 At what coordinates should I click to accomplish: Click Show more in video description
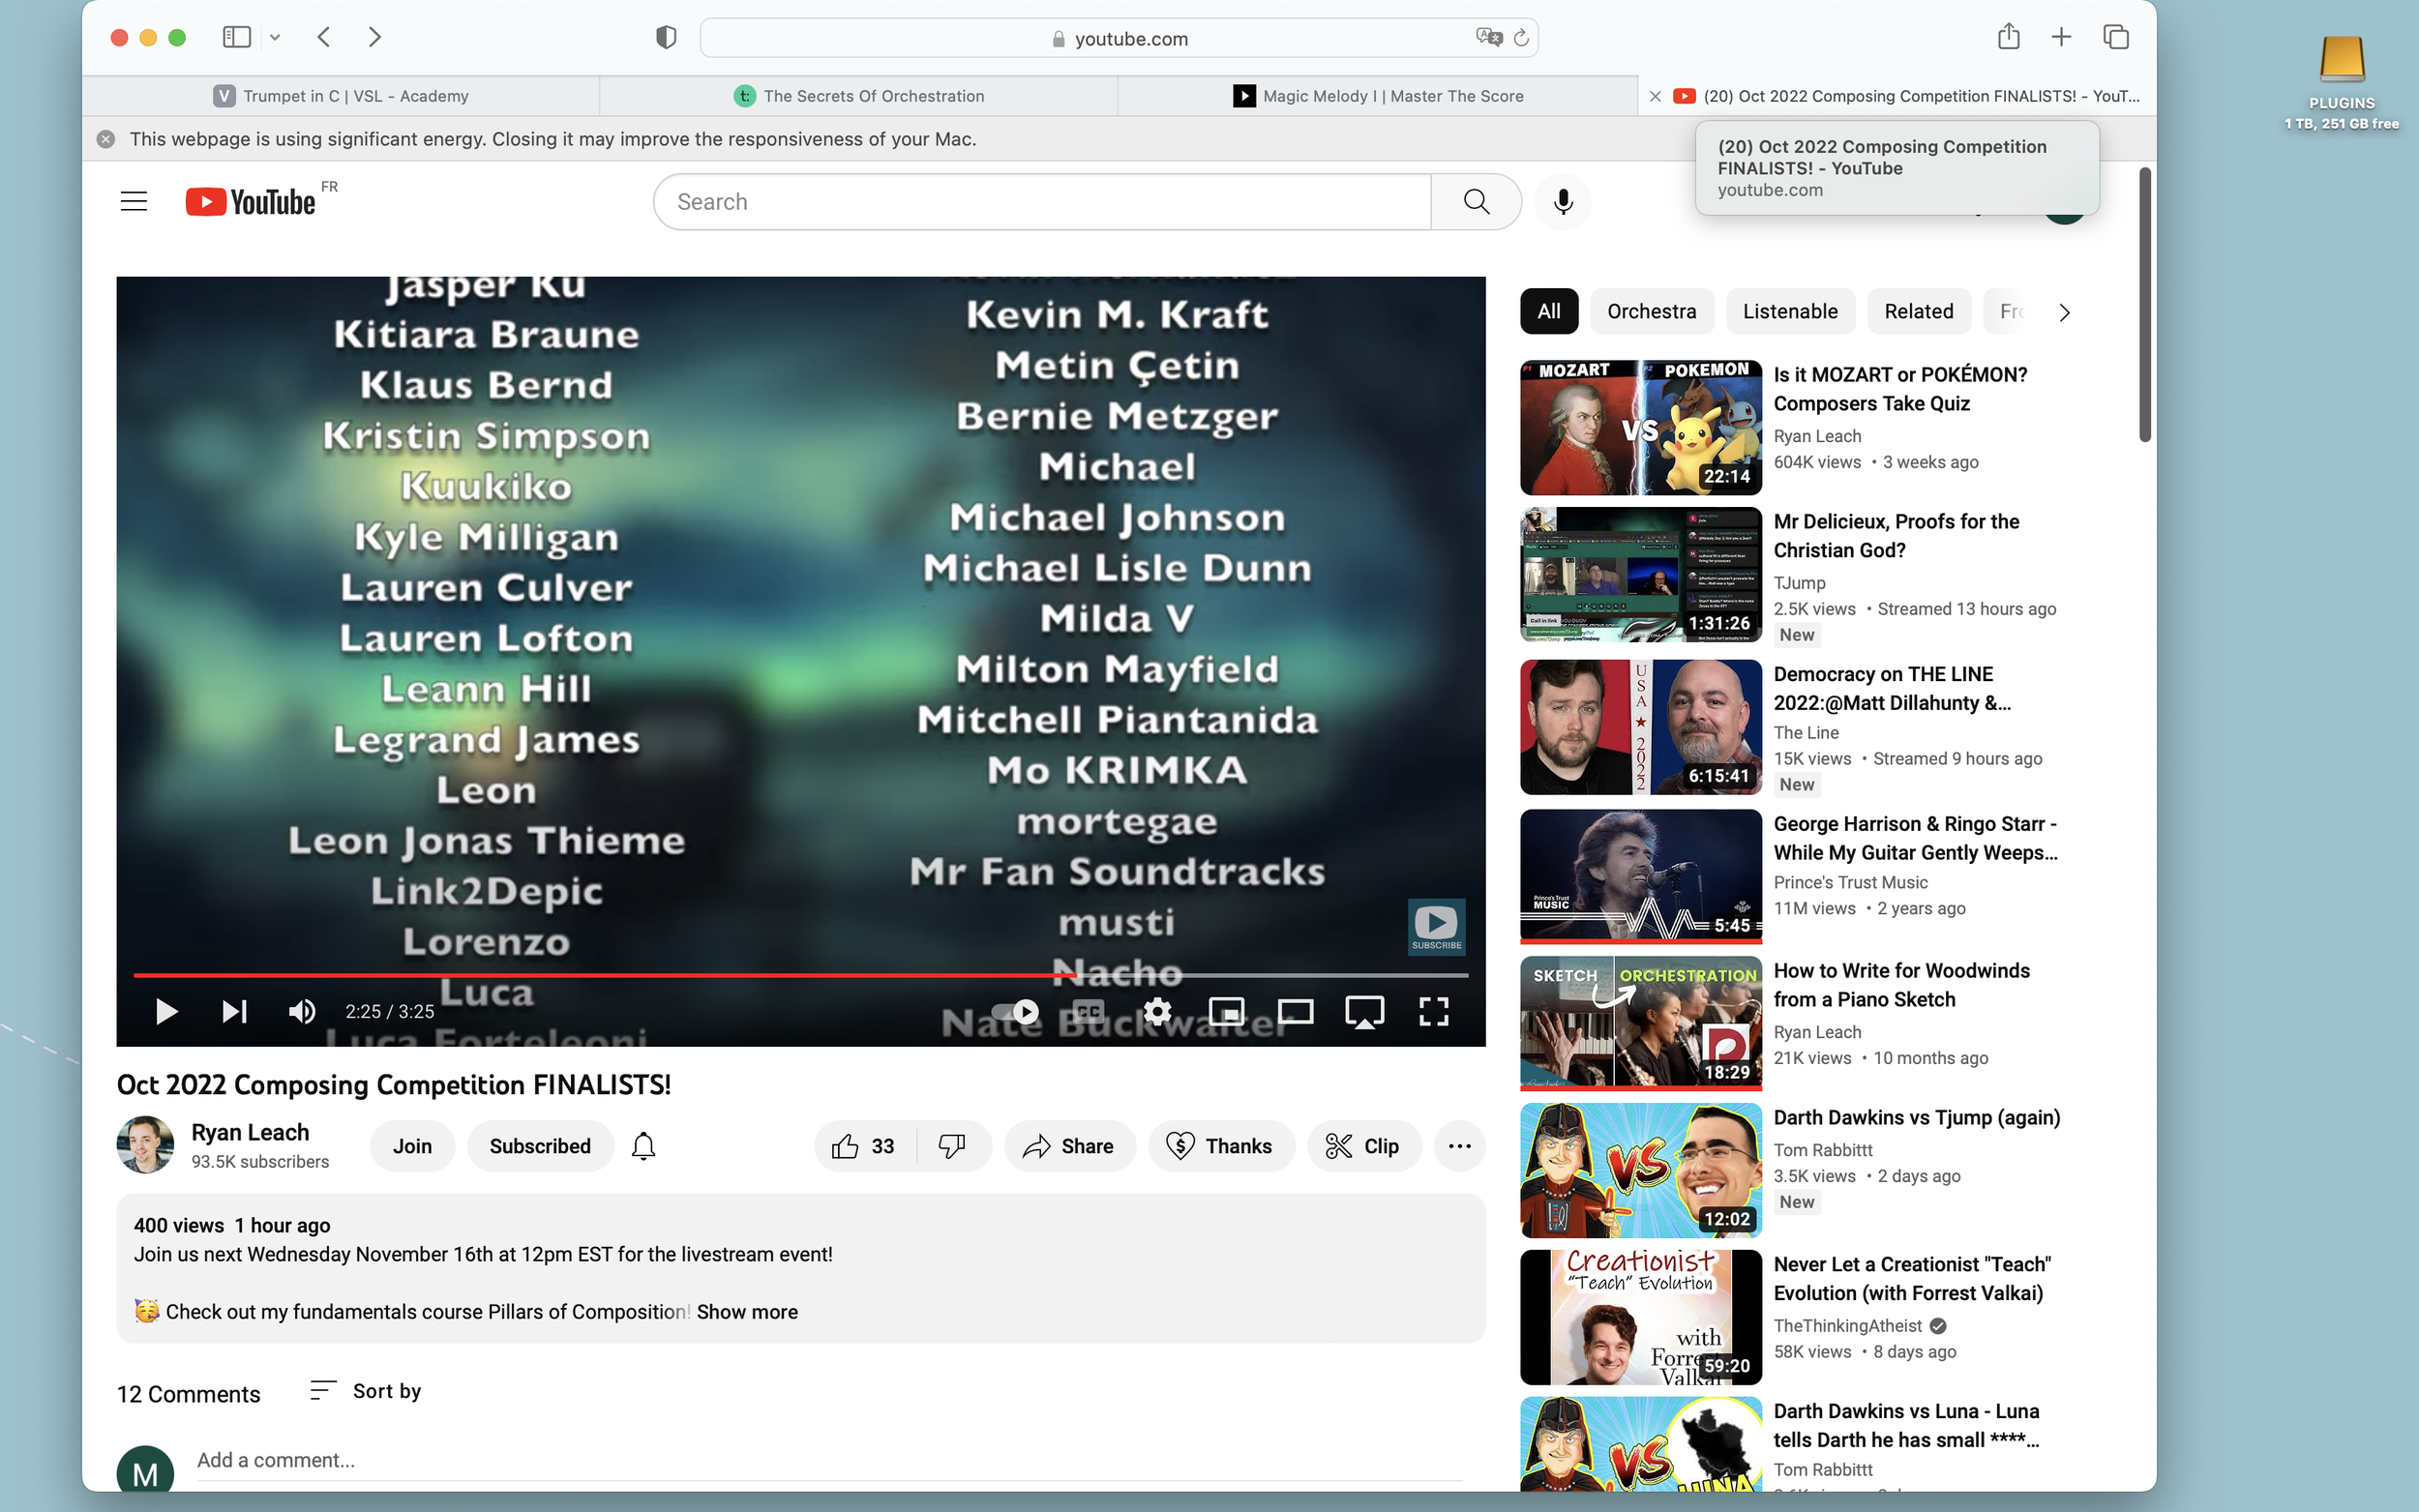(747, 1312)
